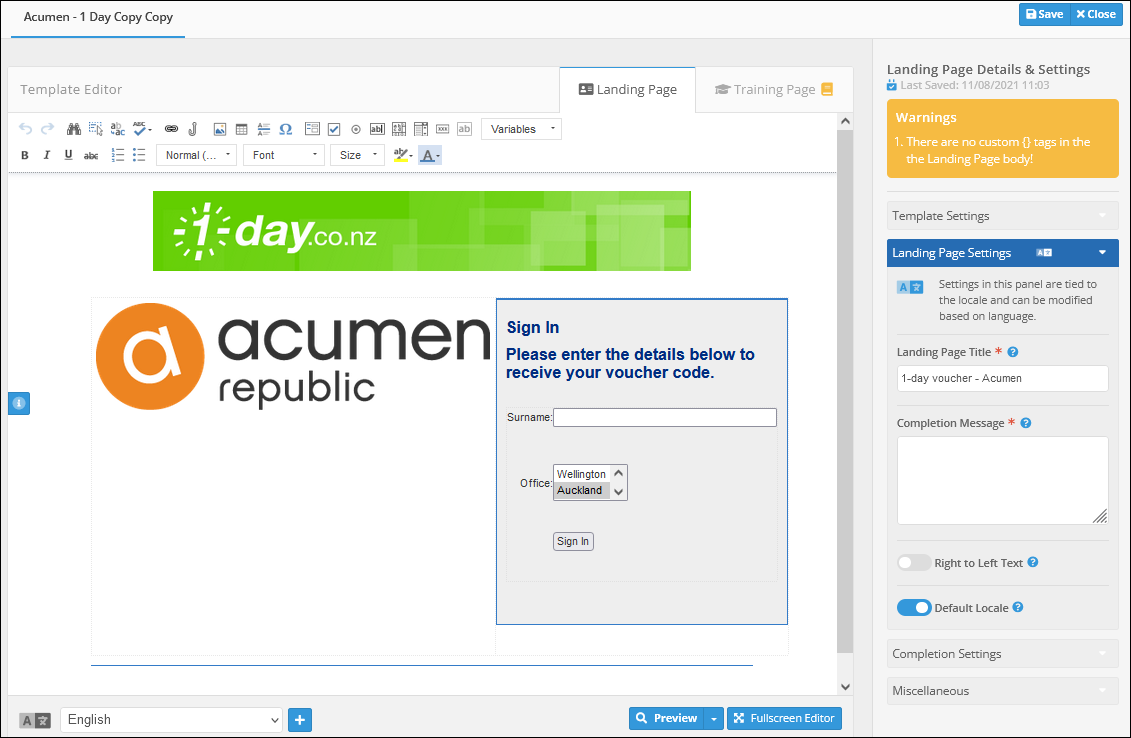1131x738 pixels.
Task: Select the Landing Page tab
Action: pyautogui.click(x=627, y=89)
